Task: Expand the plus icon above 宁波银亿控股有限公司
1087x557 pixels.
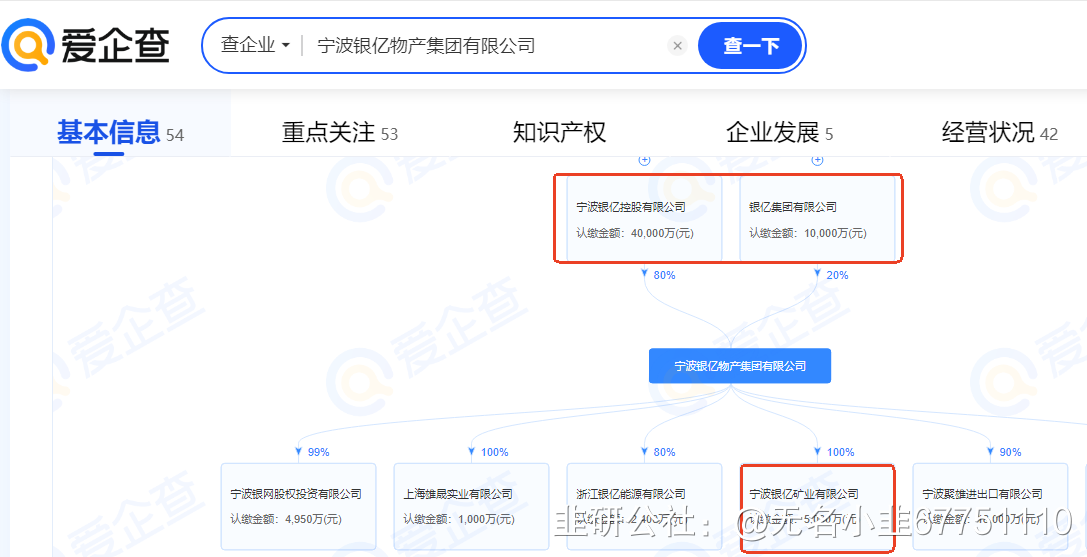Action: [645, 160]
